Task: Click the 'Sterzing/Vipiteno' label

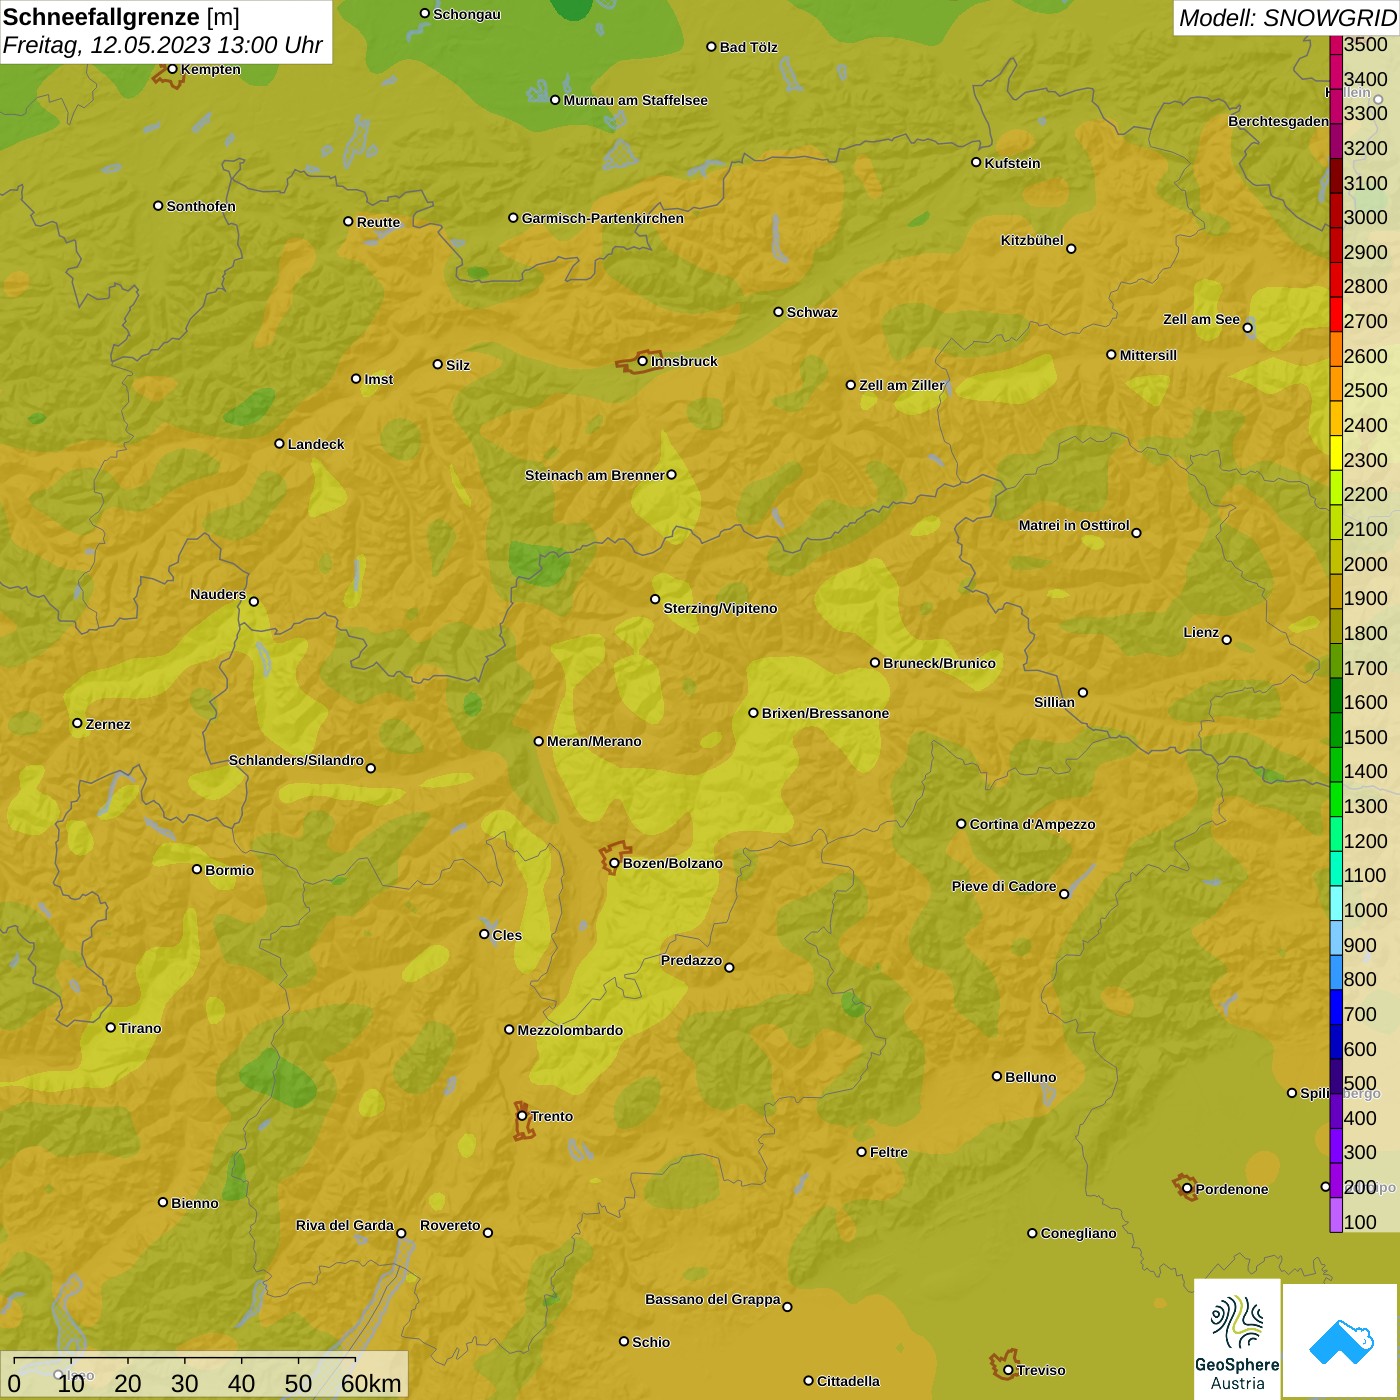Action: coord(720,608)
